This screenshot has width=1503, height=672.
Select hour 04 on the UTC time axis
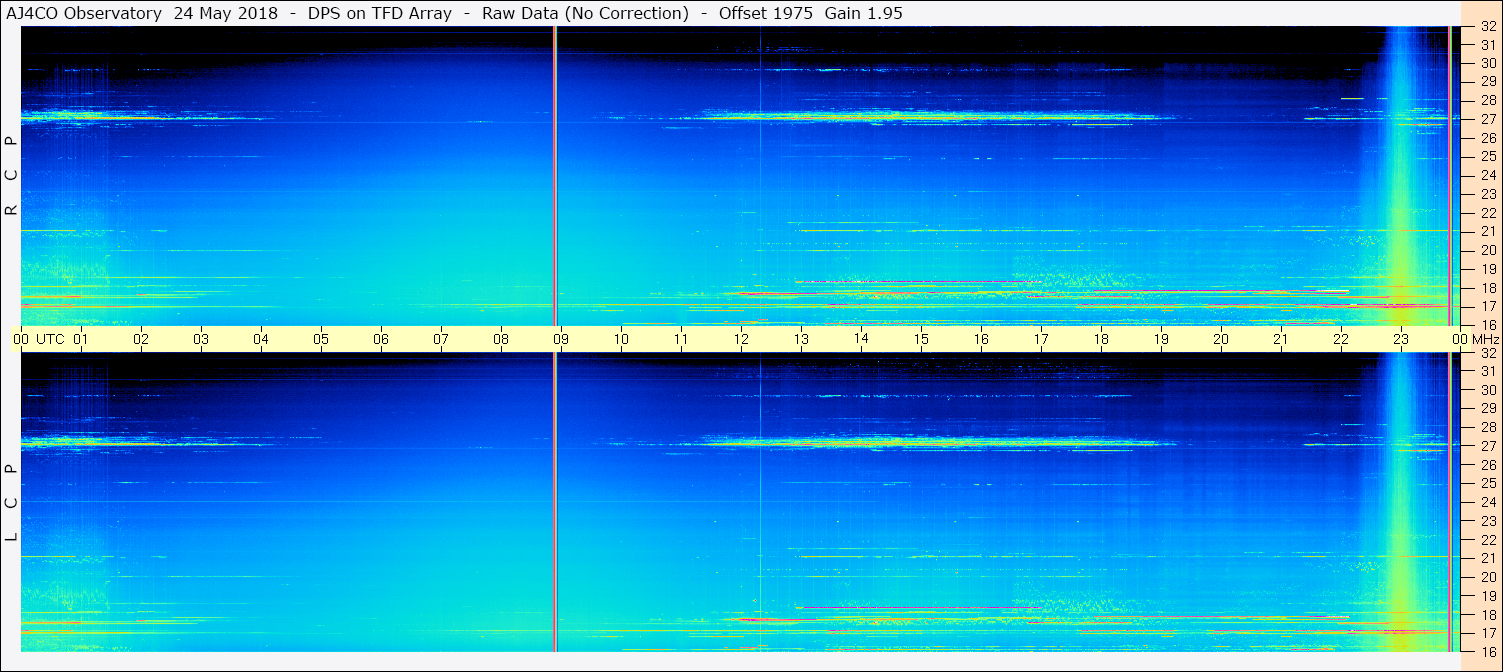coord(261,339)
